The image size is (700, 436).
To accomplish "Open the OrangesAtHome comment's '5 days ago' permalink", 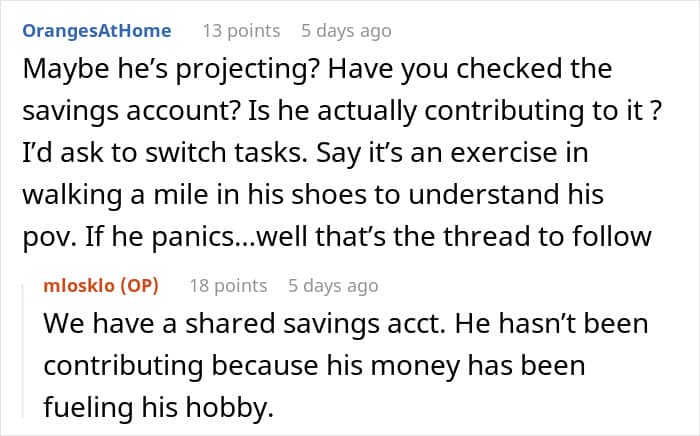I will [x=346, y=31].
